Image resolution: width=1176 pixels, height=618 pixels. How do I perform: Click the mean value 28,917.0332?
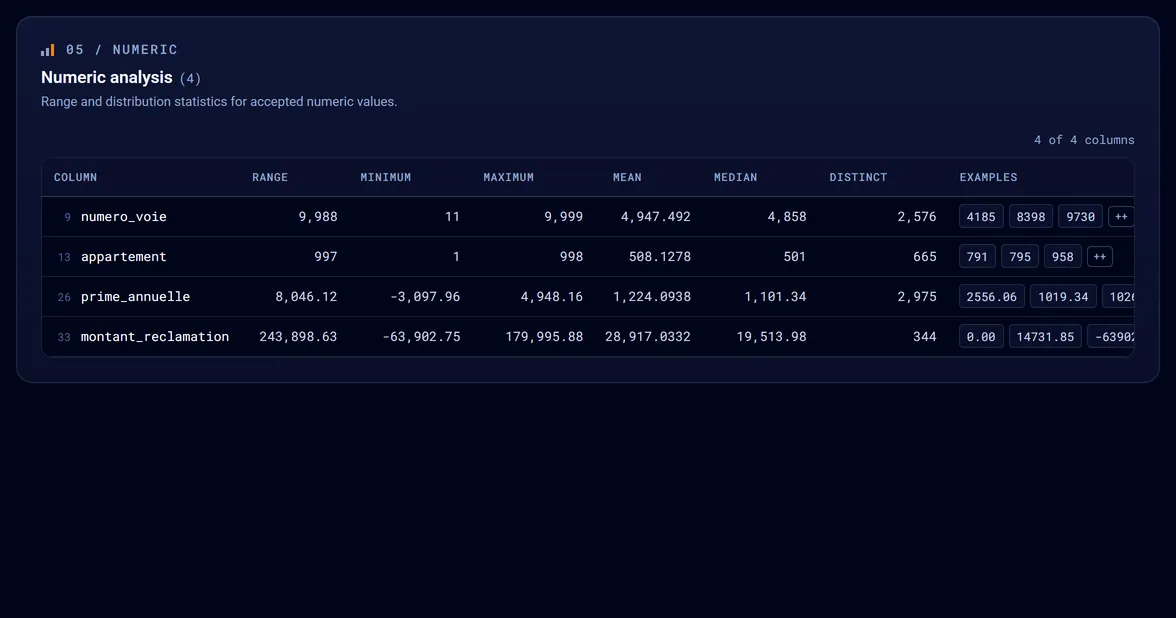648,337
